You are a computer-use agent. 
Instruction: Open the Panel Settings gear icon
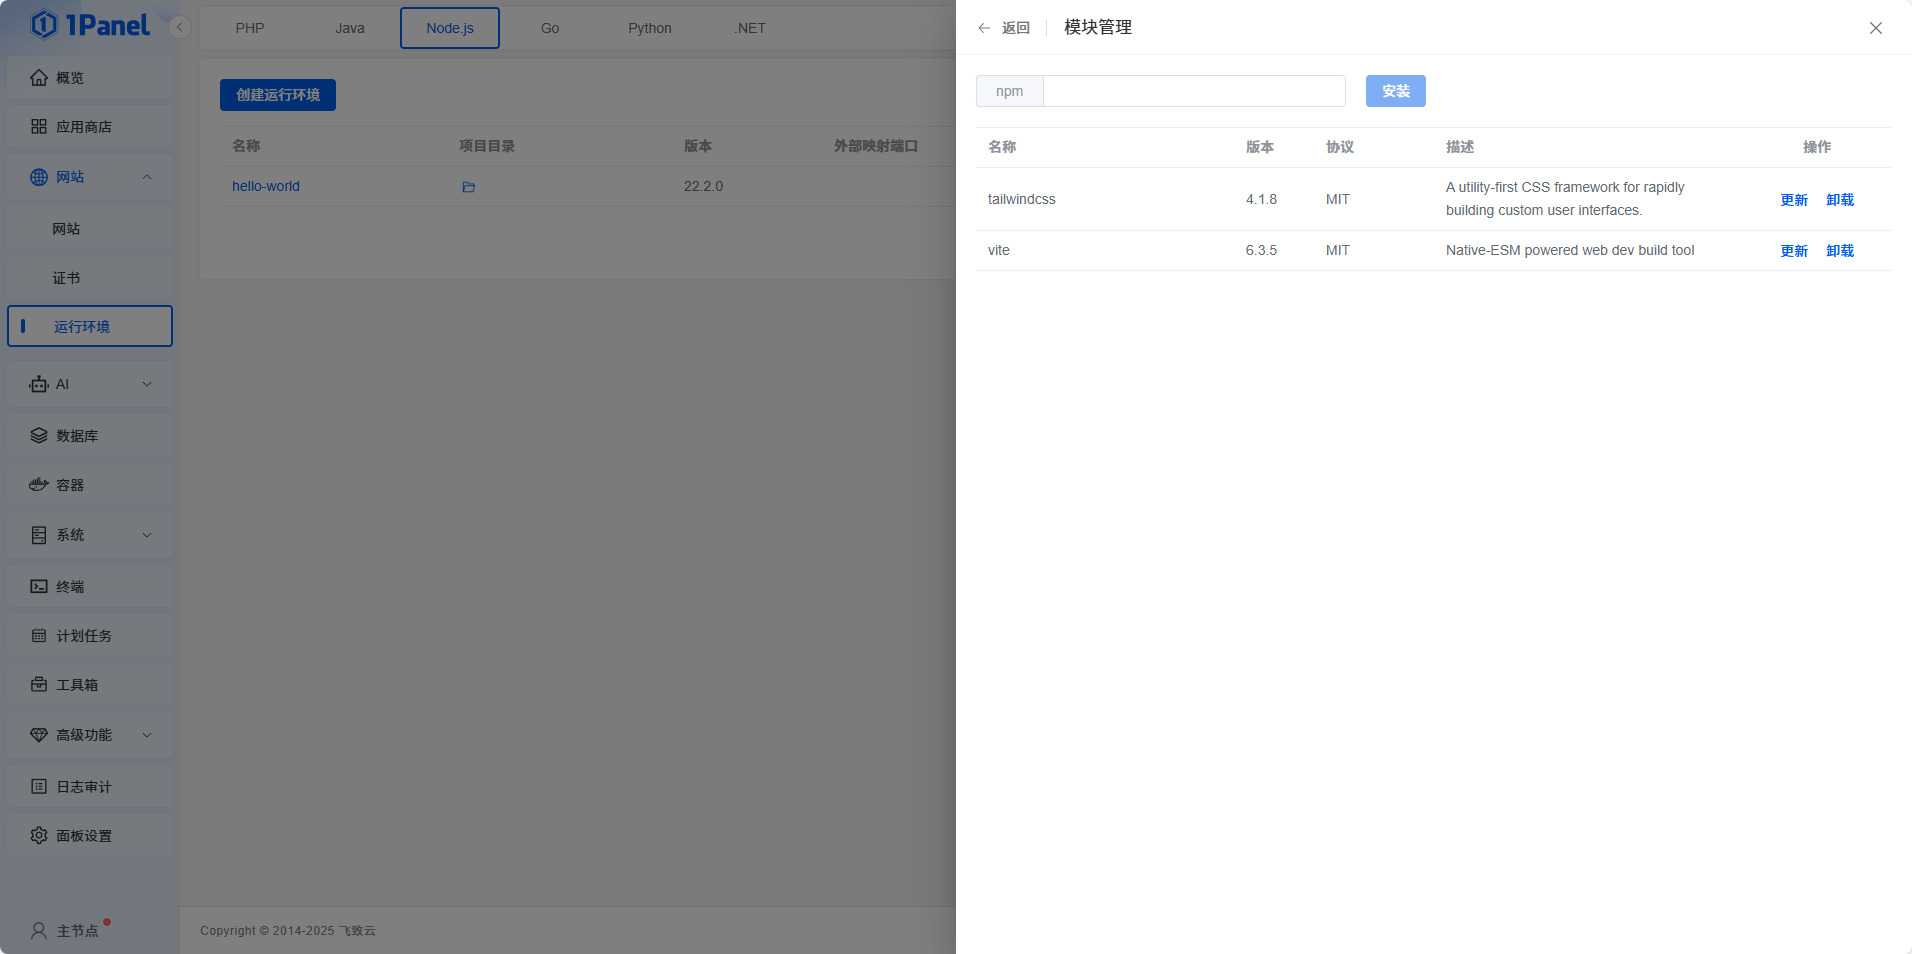[39, 836]
